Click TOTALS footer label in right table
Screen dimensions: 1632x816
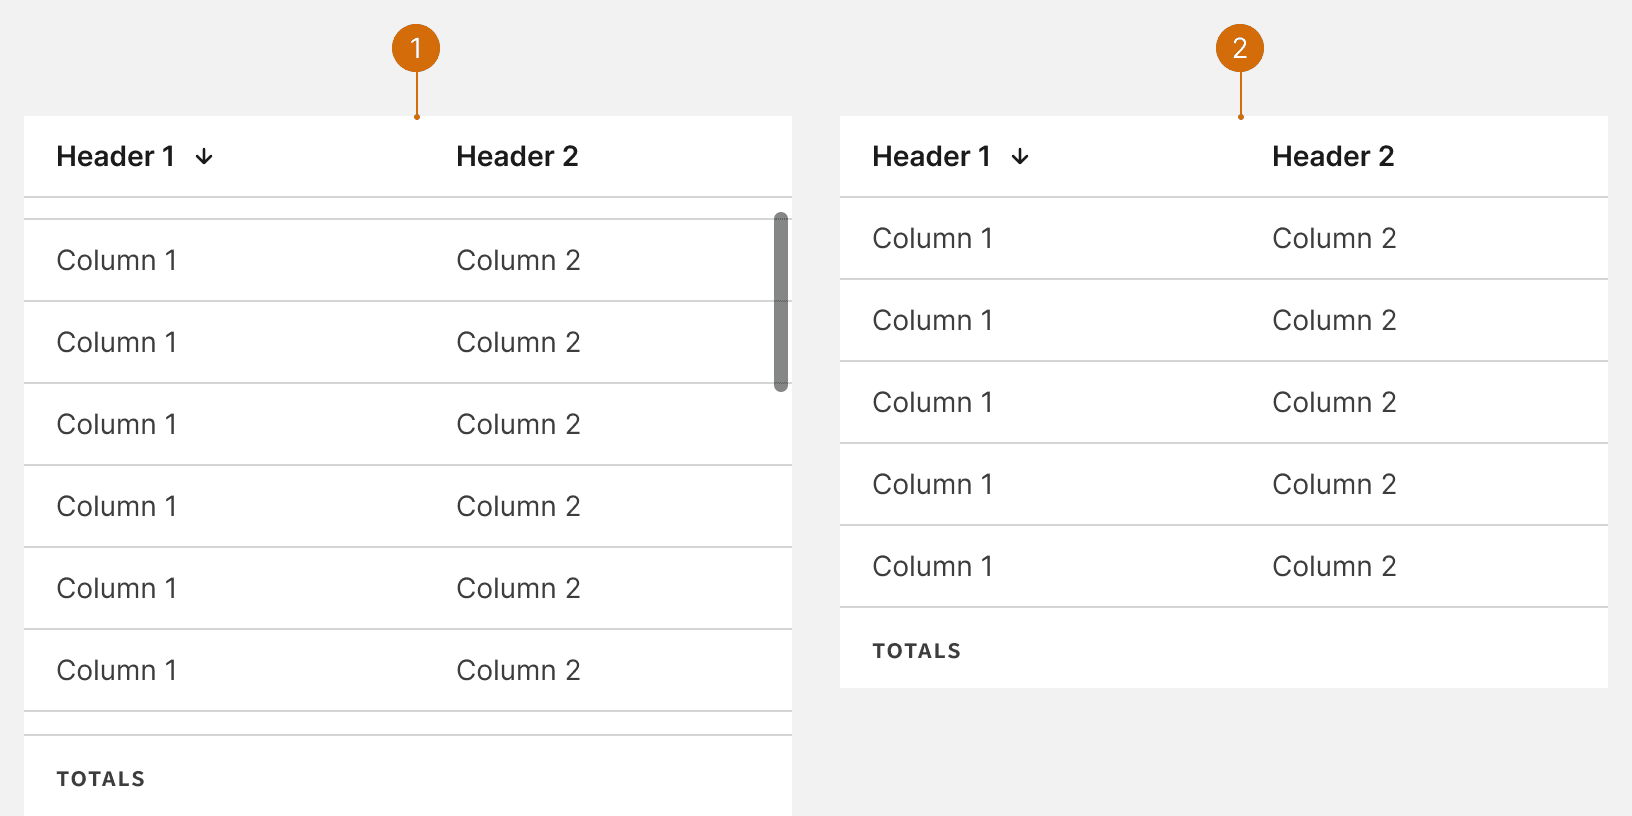point(917,651)
